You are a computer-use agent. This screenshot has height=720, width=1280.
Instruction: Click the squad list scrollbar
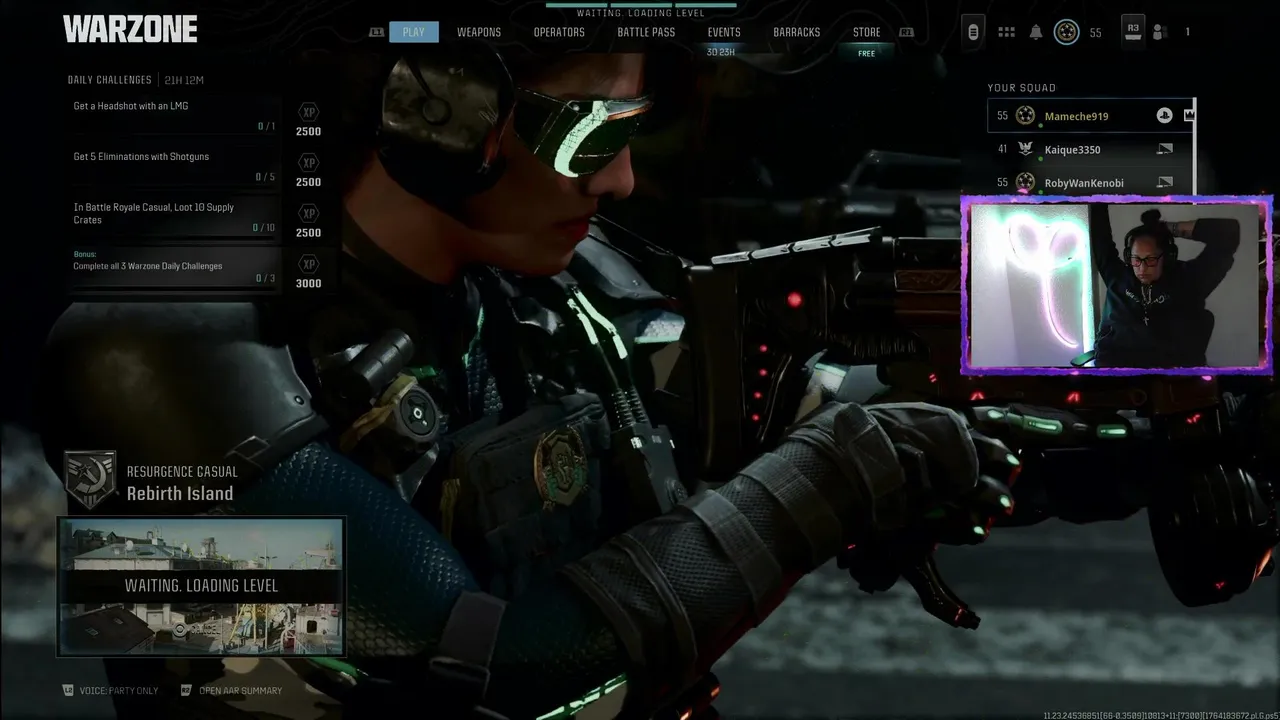pos(1196,147)
